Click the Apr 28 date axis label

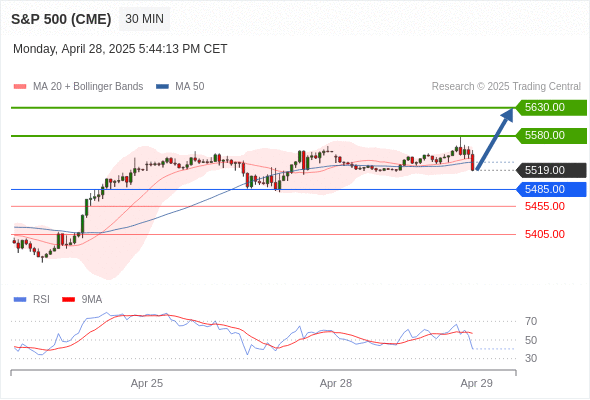[336, 383]
